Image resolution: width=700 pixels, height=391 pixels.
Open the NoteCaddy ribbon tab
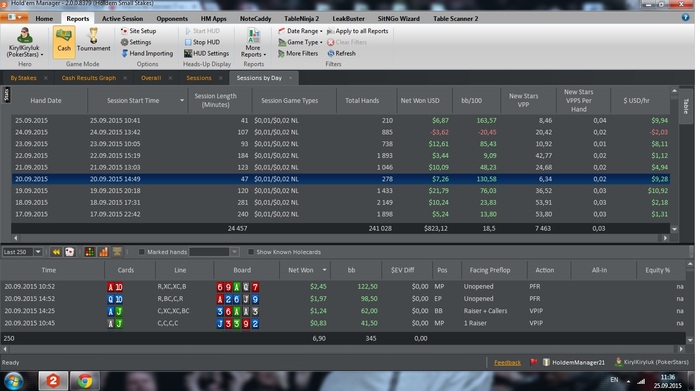pyautogui.click(x=255, y=18)
